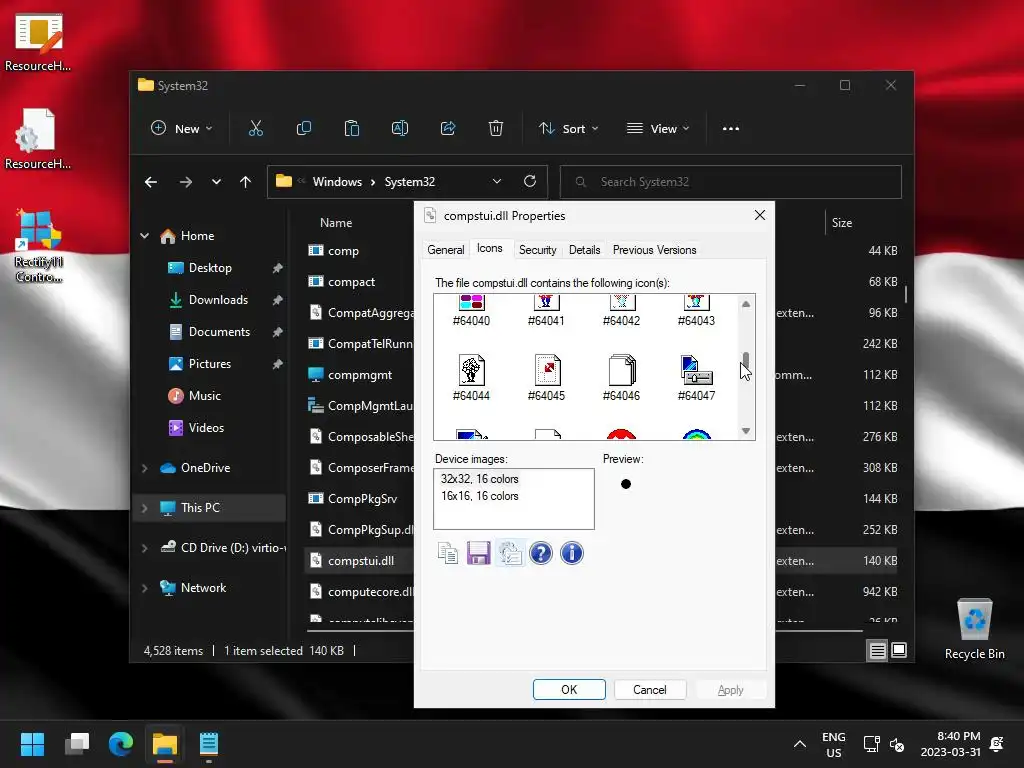Go up one folder level arrow
The width and height of the screenshot is (1024, 768).
pyautogui.click(x=246, y=182)
